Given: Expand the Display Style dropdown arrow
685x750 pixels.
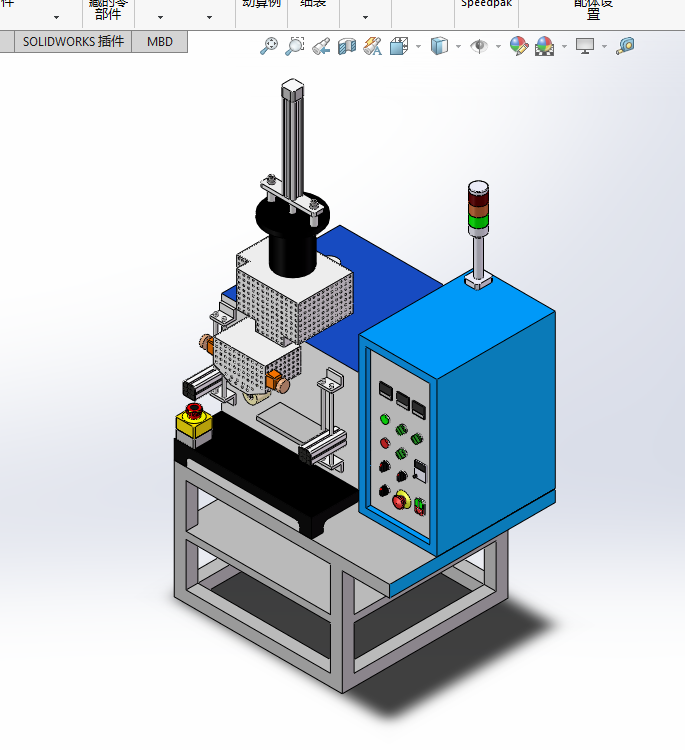Looking at the screenshot, I should [458, 46].
